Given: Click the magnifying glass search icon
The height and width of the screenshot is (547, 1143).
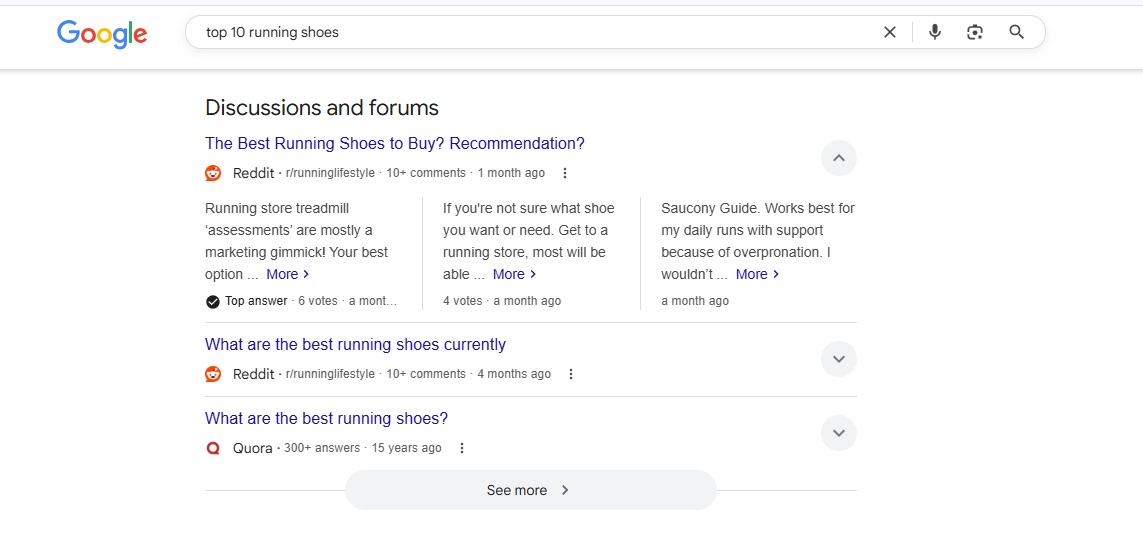Looking at the screenshot, I should click(x=1016, y=32).
